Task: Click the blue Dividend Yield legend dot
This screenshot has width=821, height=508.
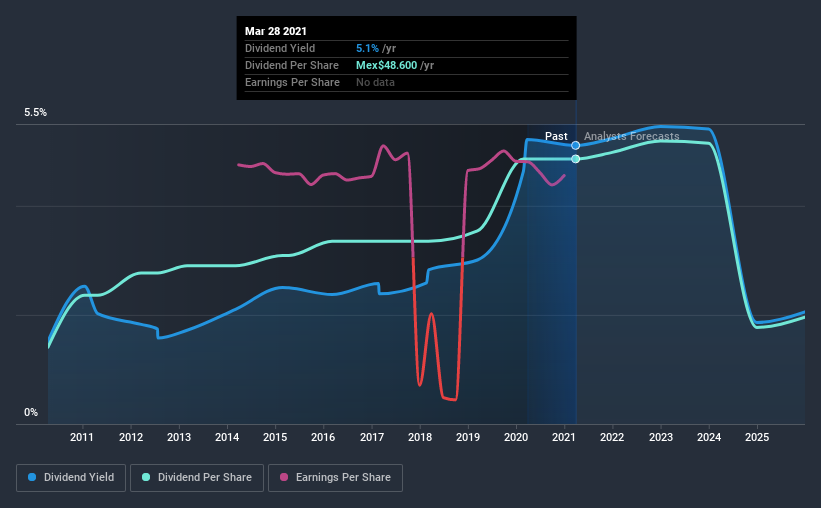Action: coord(32,477)
